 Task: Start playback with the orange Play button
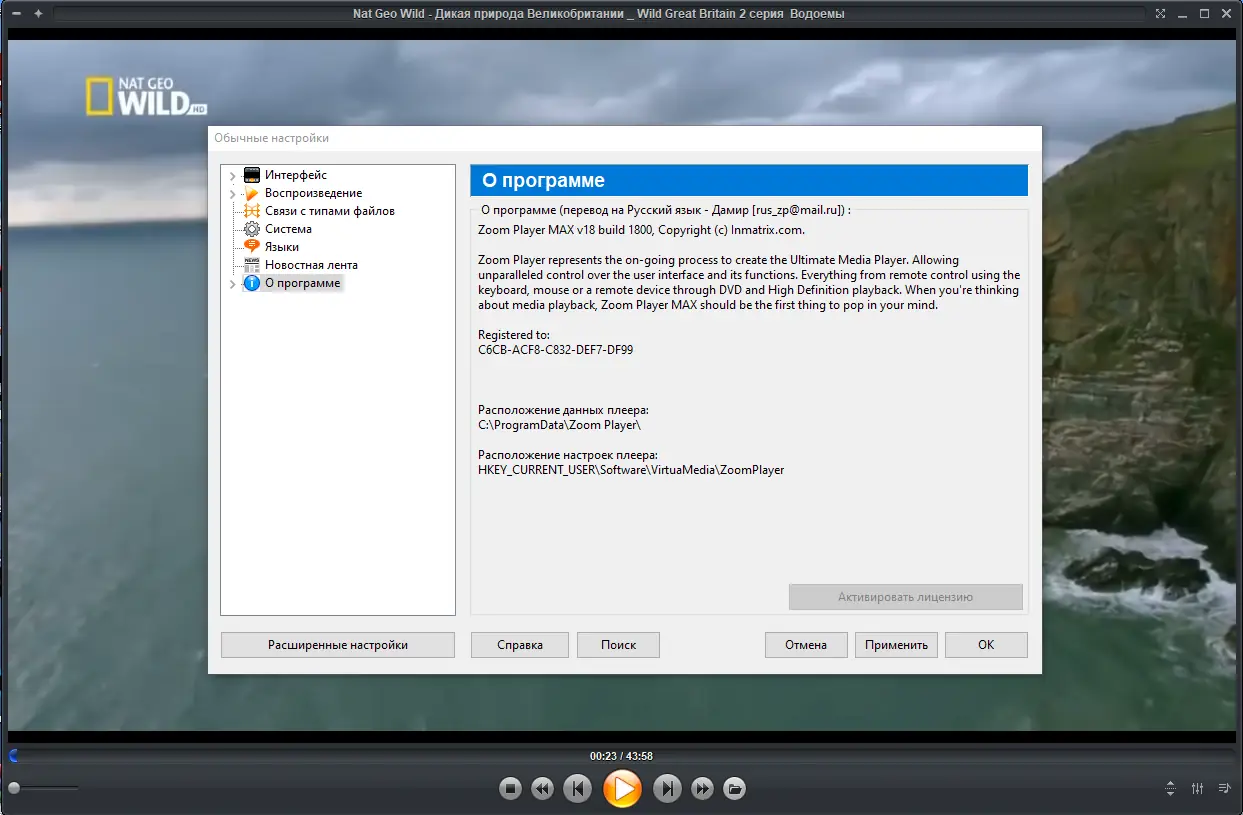[622, 789]
